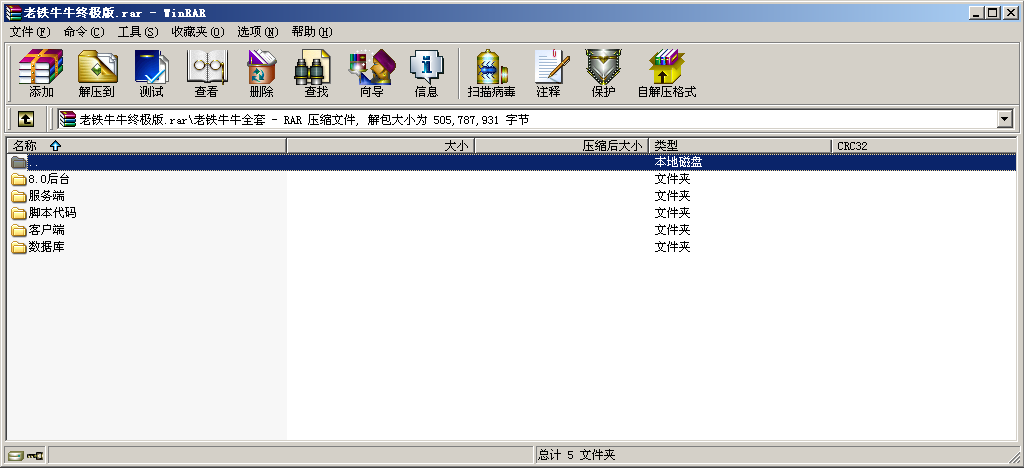The width and height of the screenshot is (1024, 468).
Task: Select the 数据库 folder in list
Action: pos(46,247)
